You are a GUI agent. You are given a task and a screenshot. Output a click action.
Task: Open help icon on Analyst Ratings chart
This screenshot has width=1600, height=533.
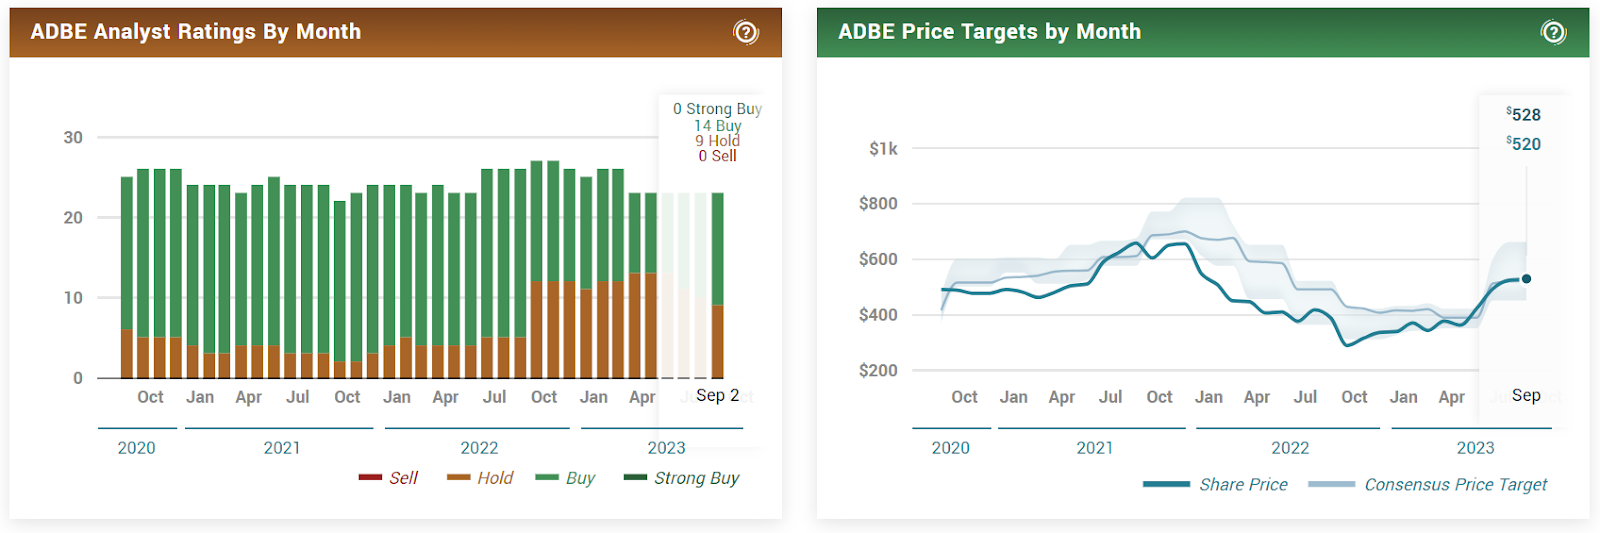(x=746, y=32)
